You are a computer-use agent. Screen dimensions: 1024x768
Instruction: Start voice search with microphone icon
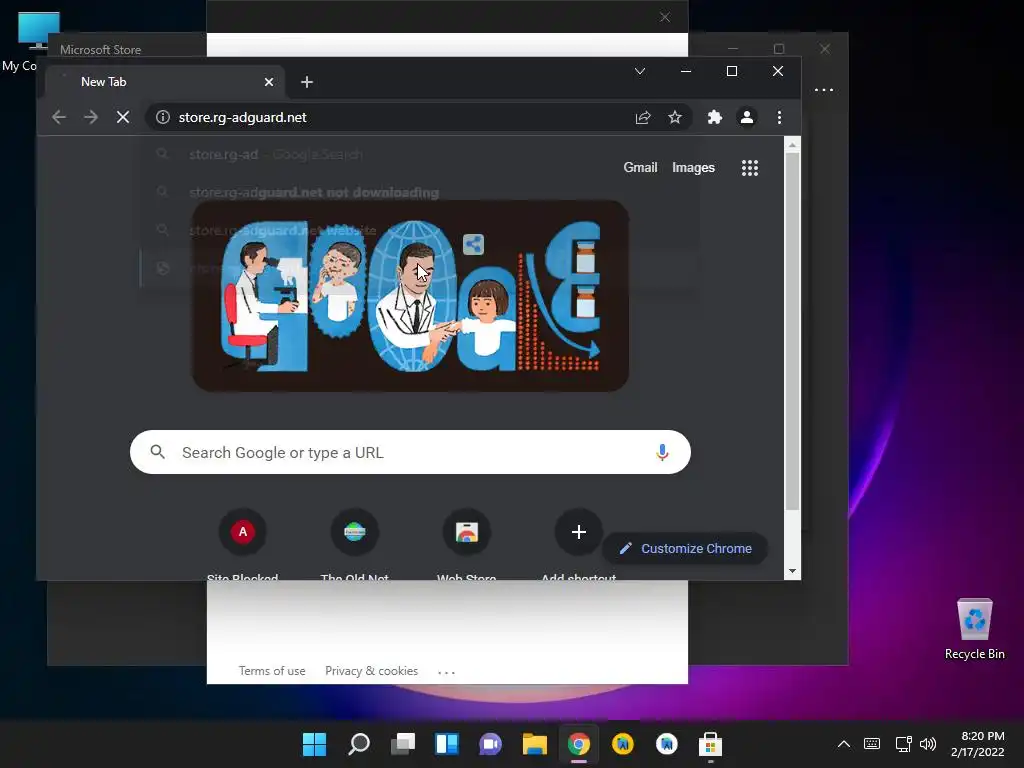click(x=662, y=452)
